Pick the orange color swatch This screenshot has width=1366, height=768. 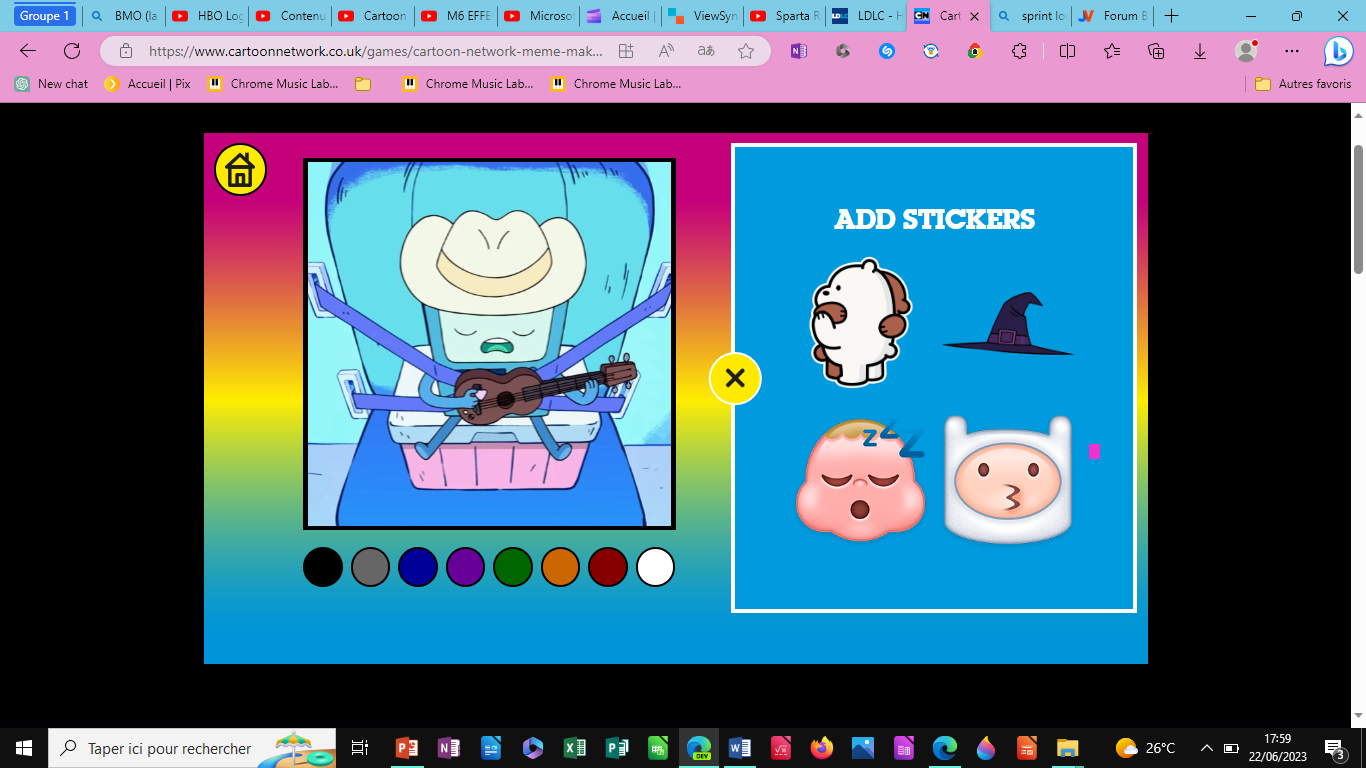coord(560,567)
